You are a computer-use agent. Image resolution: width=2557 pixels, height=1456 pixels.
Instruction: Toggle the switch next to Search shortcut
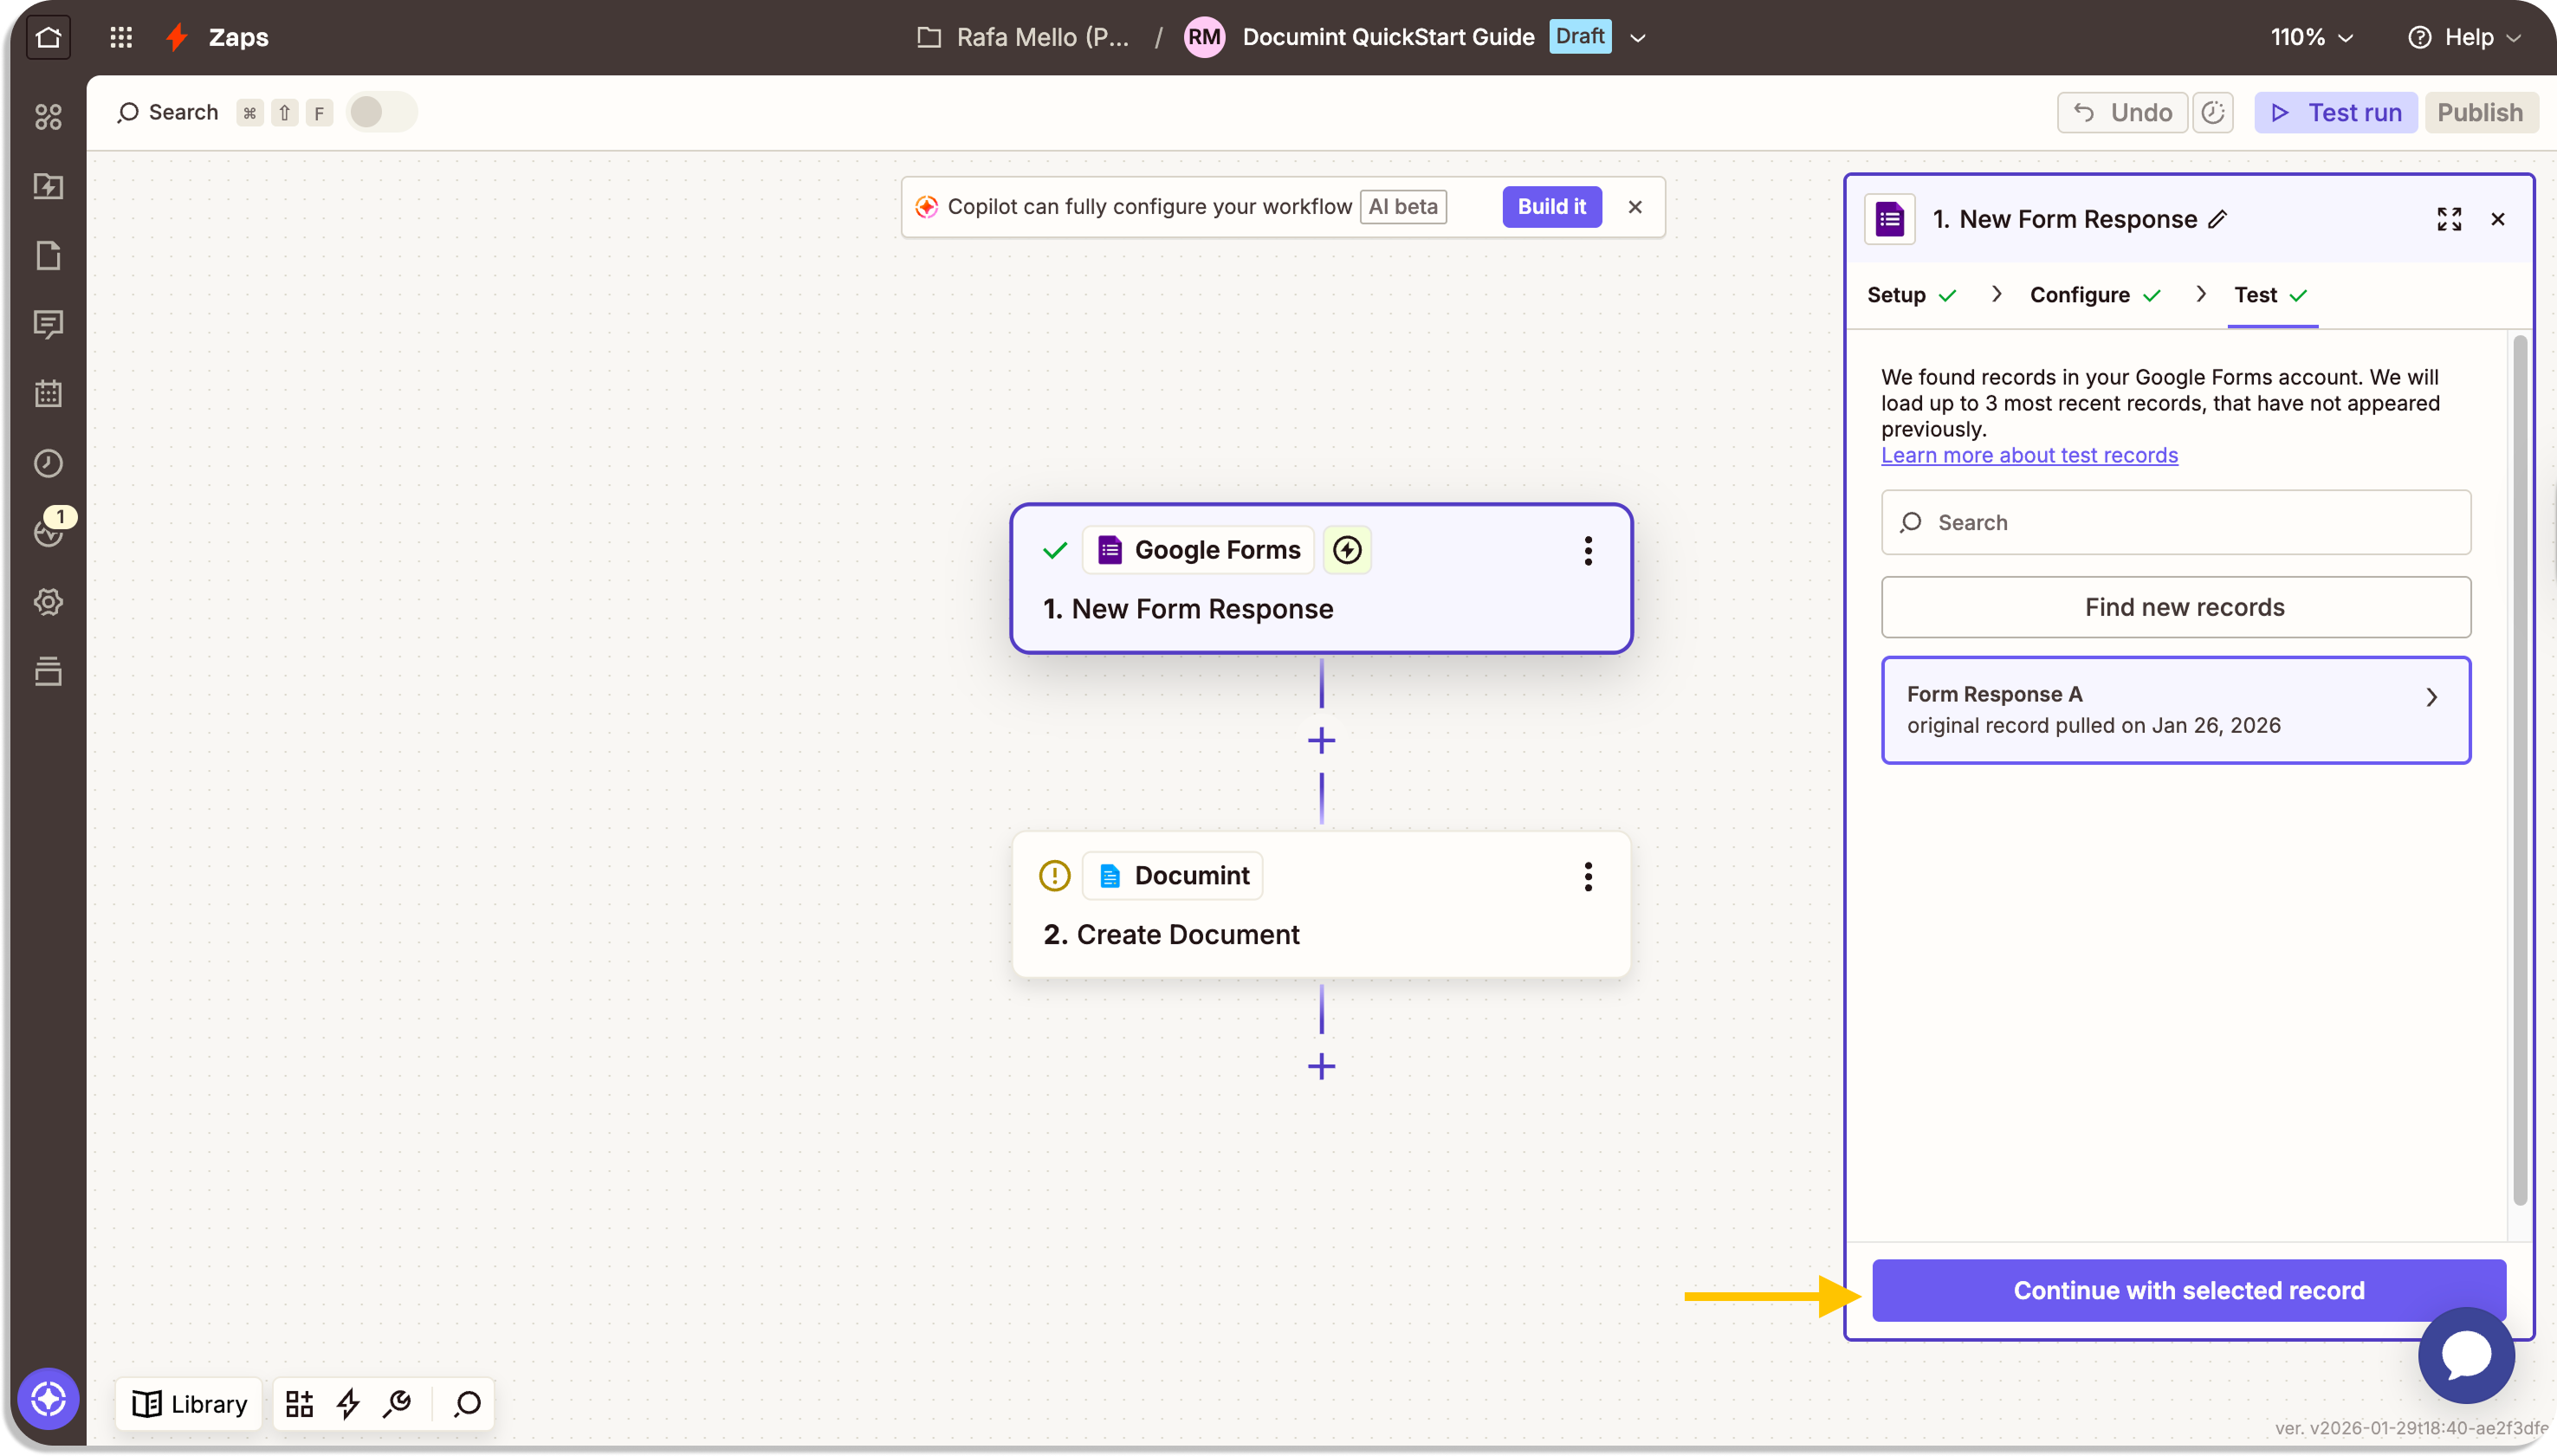point(381,112)
